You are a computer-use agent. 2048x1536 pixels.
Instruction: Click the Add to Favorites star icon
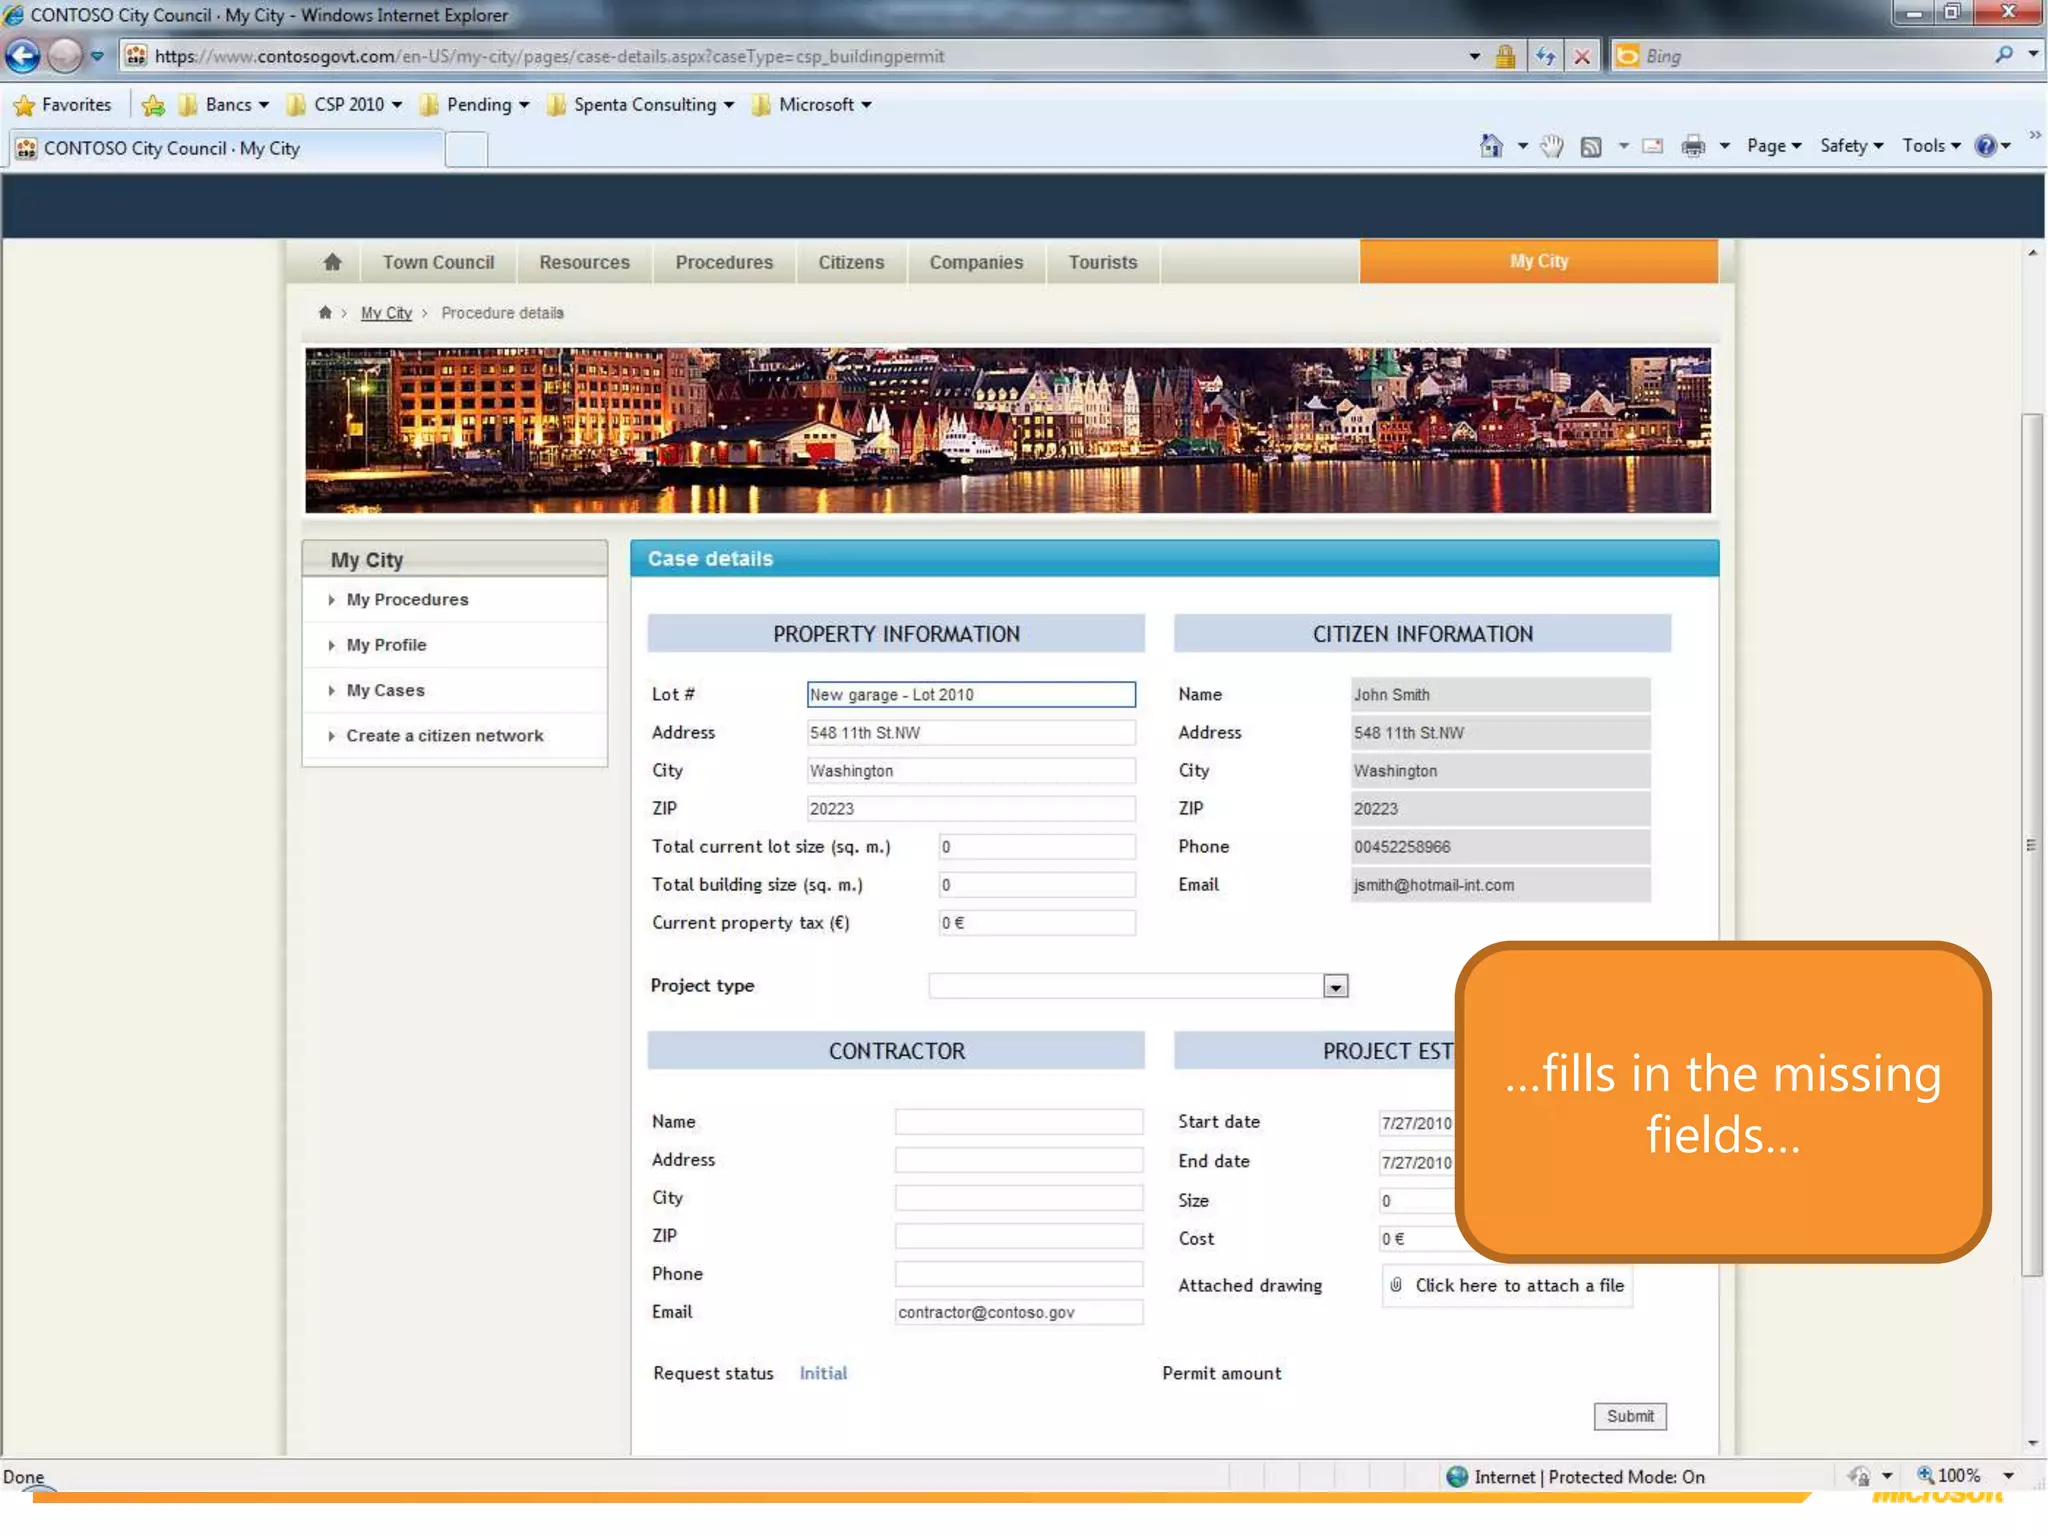[153, 105]
